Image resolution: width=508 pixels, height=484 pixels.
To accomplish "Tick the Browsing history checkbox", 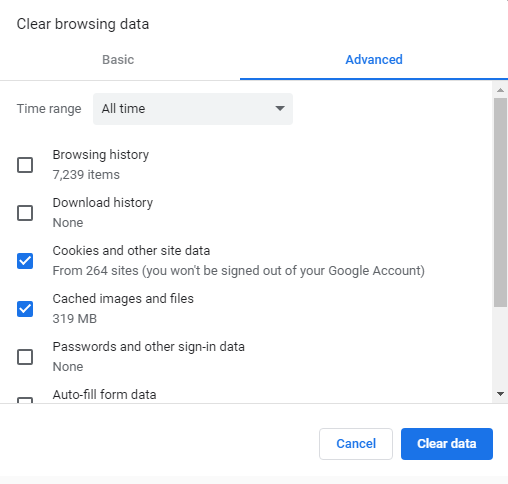I will coord(25,165).
